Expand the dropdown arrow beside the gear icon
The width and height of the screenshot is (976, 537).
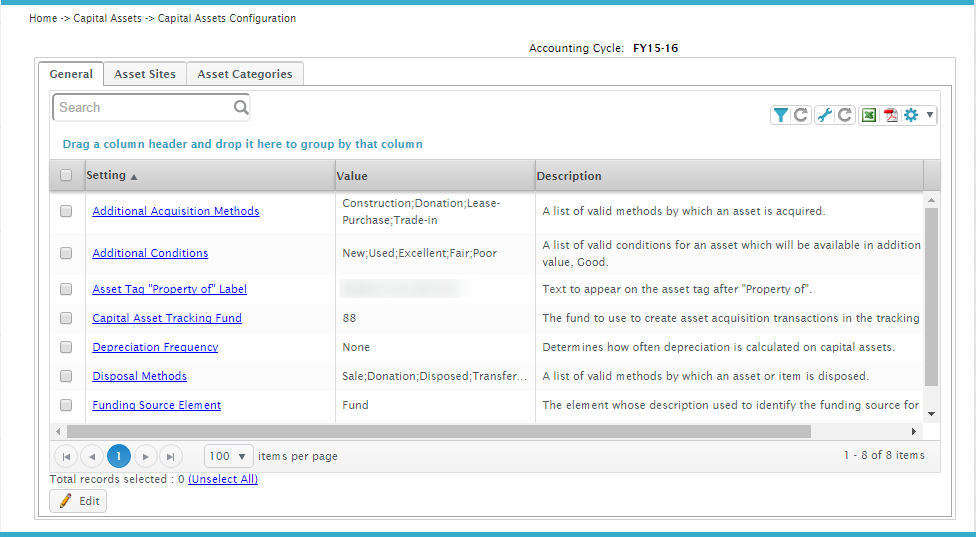930,115
